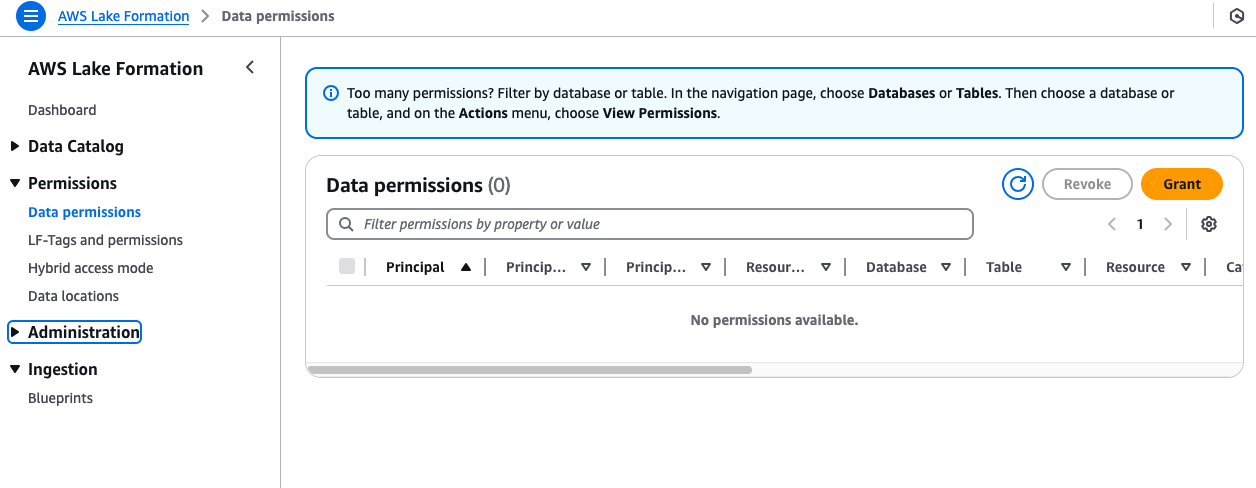Go to next page arrow
Screen dimensions: 1256x488
pos(1167,224)
